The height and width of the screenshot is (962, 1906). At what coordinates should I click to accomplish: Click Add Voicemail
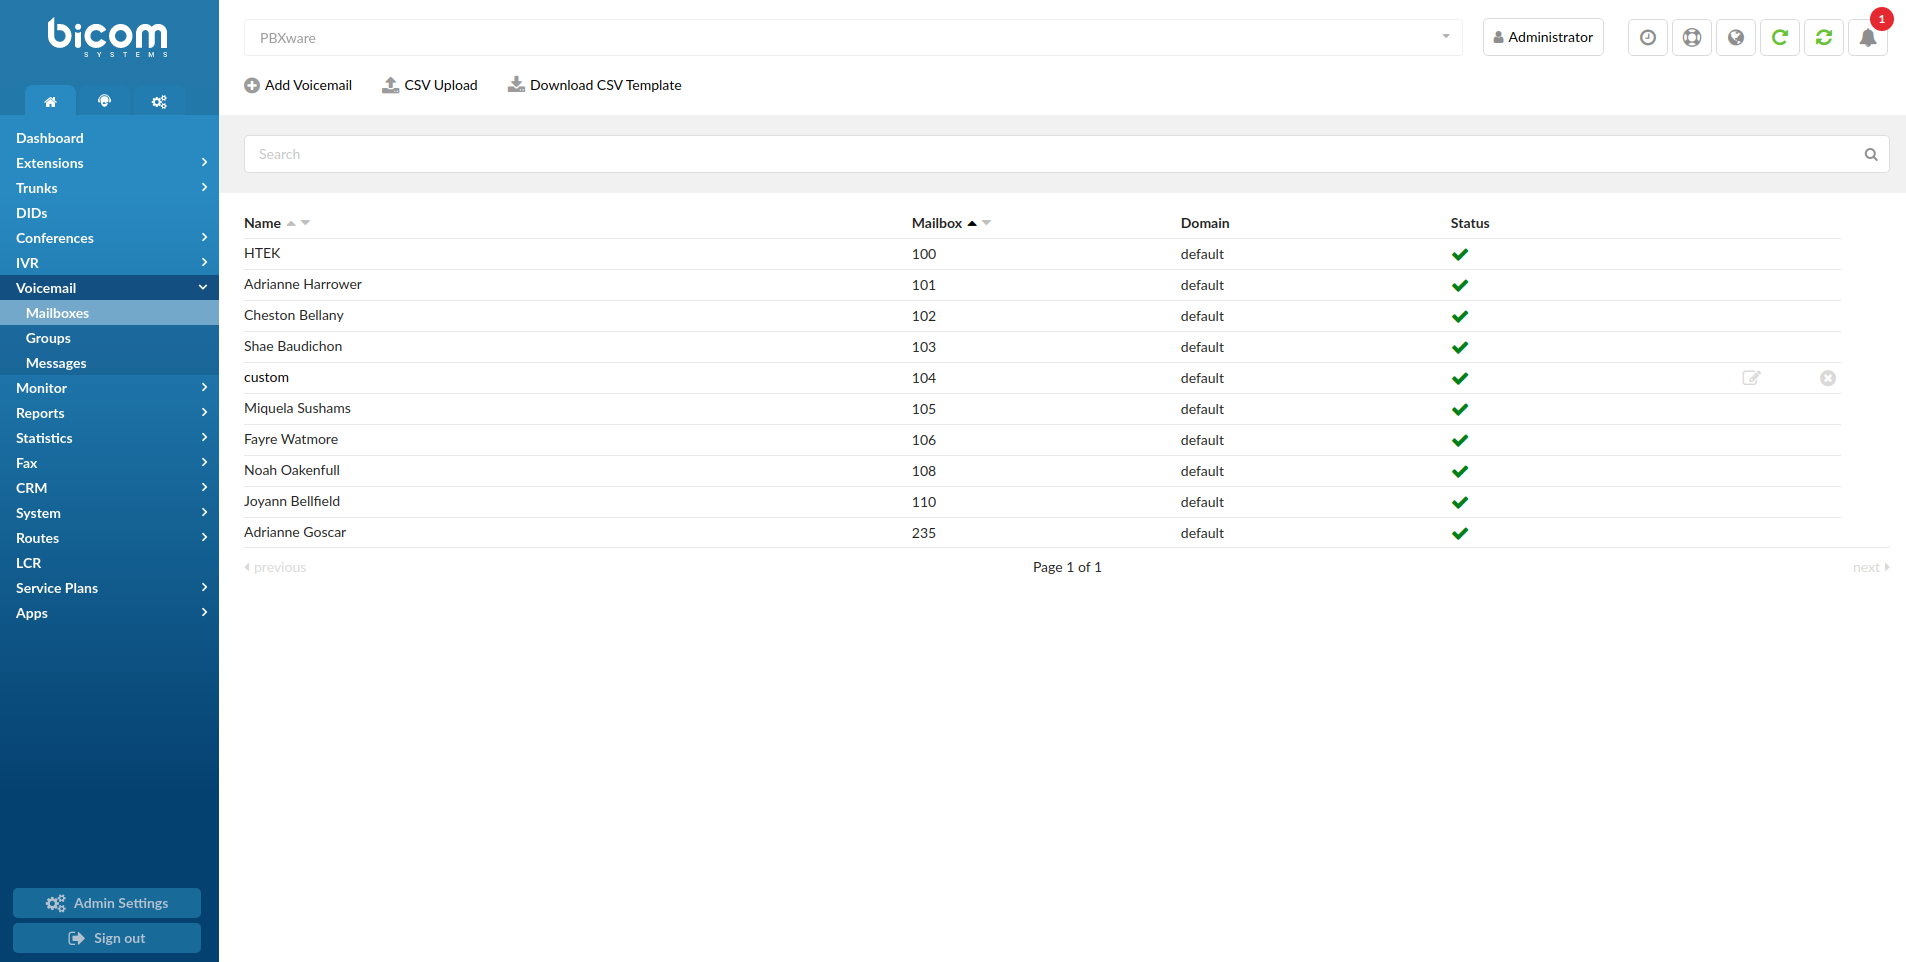pos(298,85)
